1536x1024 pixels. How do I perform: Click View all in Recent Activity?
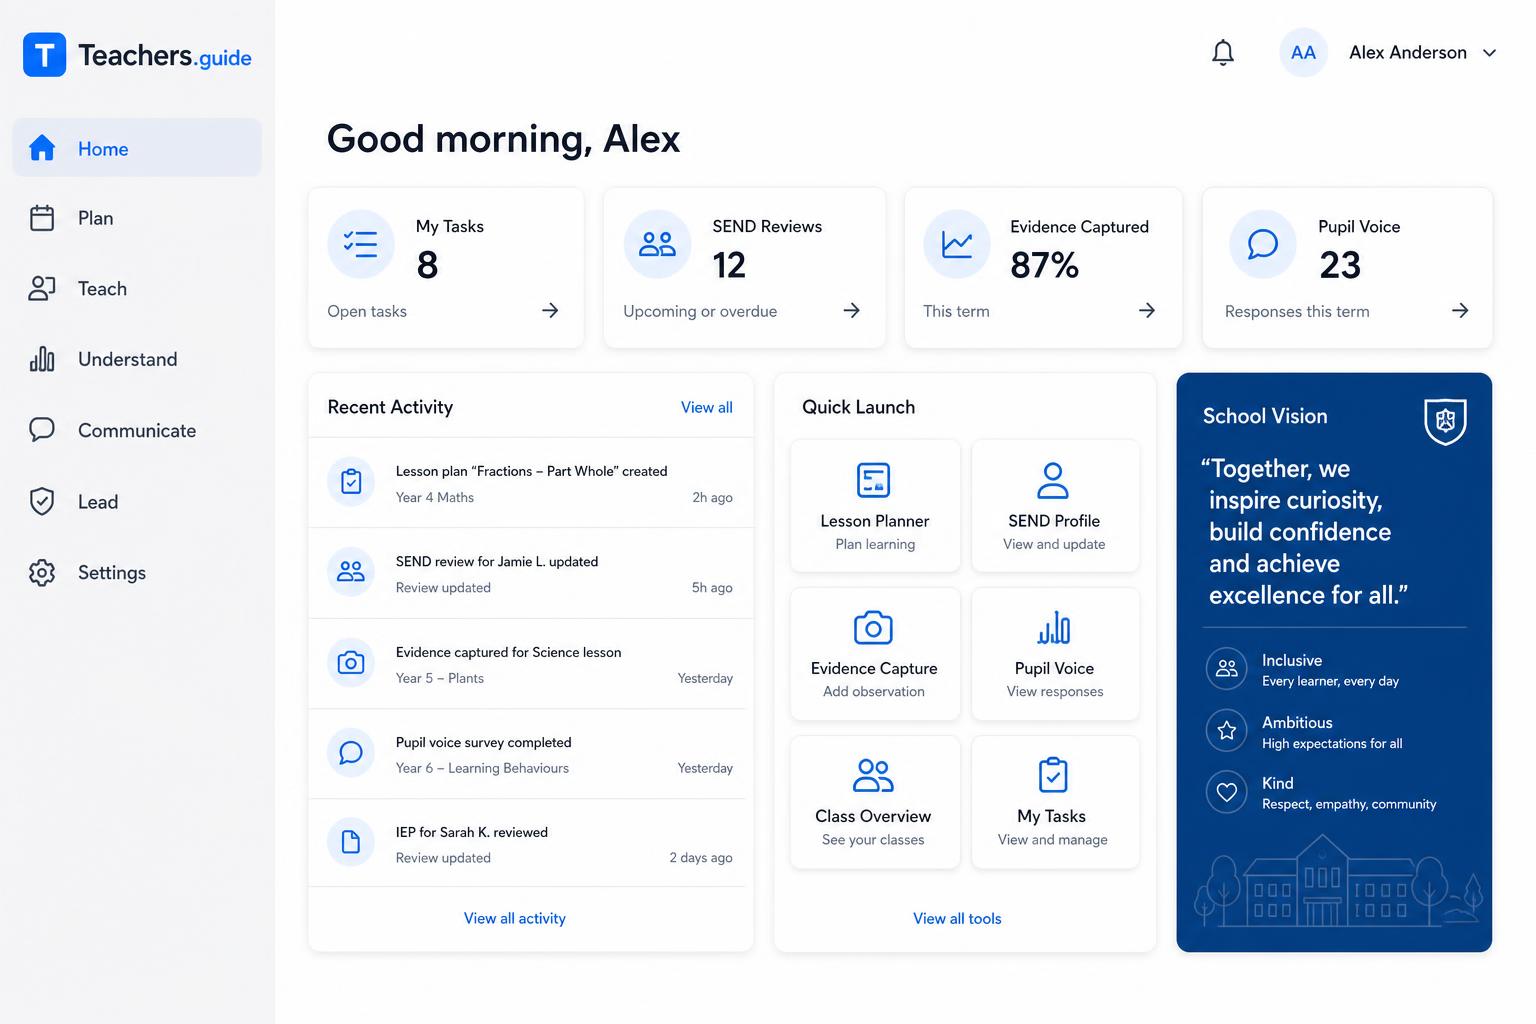click(707, 407)
